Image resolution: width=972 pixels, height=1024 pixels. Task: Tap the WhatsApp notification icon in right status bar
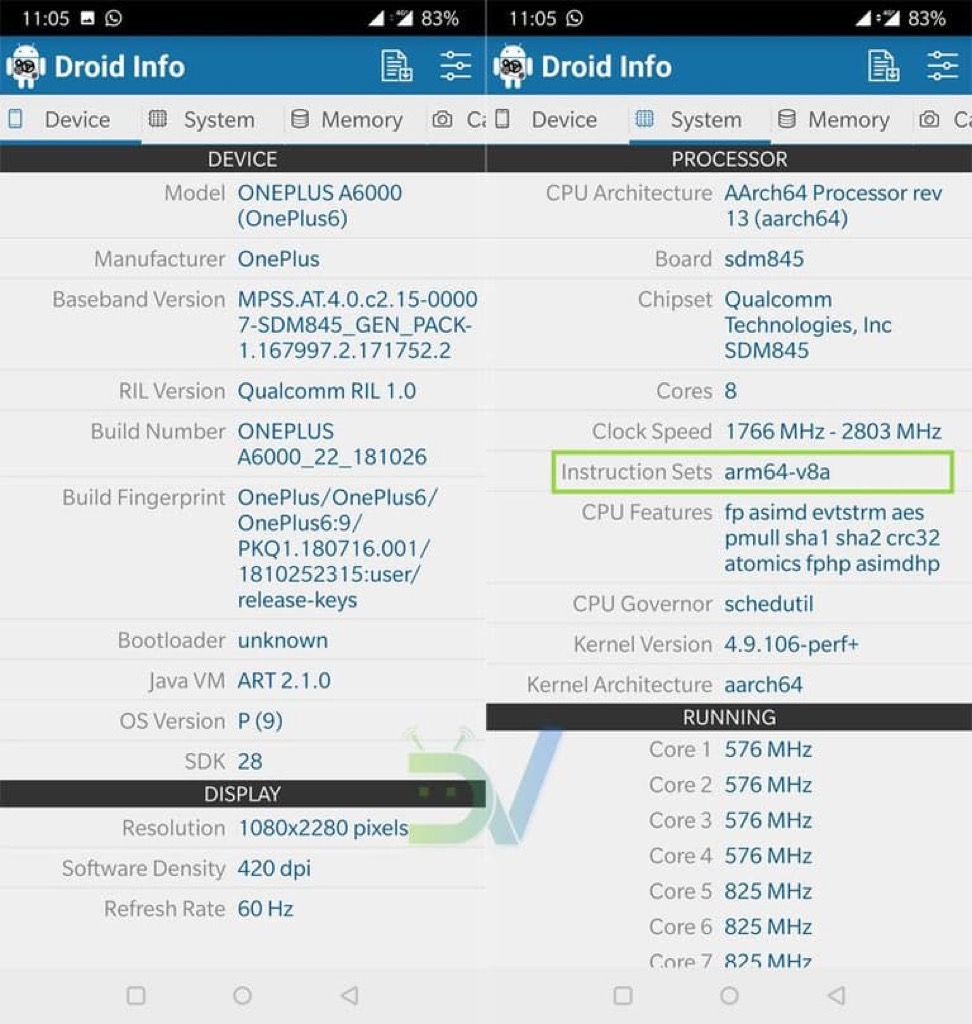pyautogui.click(x=574, y=18)
